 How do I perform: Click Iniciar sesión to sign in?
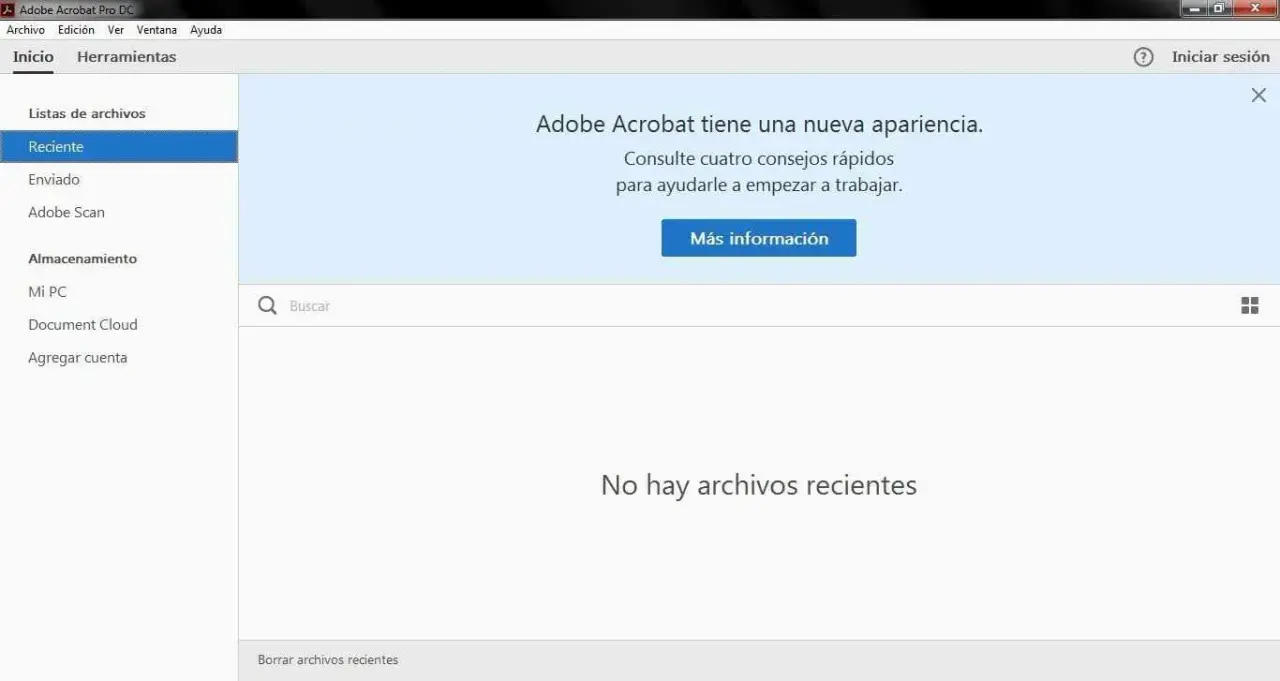(x=1220, y=57)
